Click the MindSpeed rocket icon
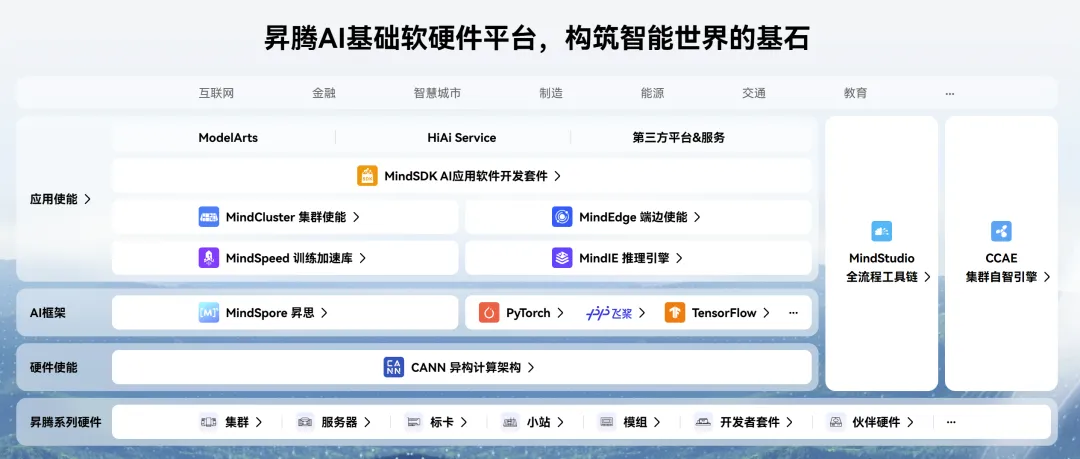 (209, 258)
